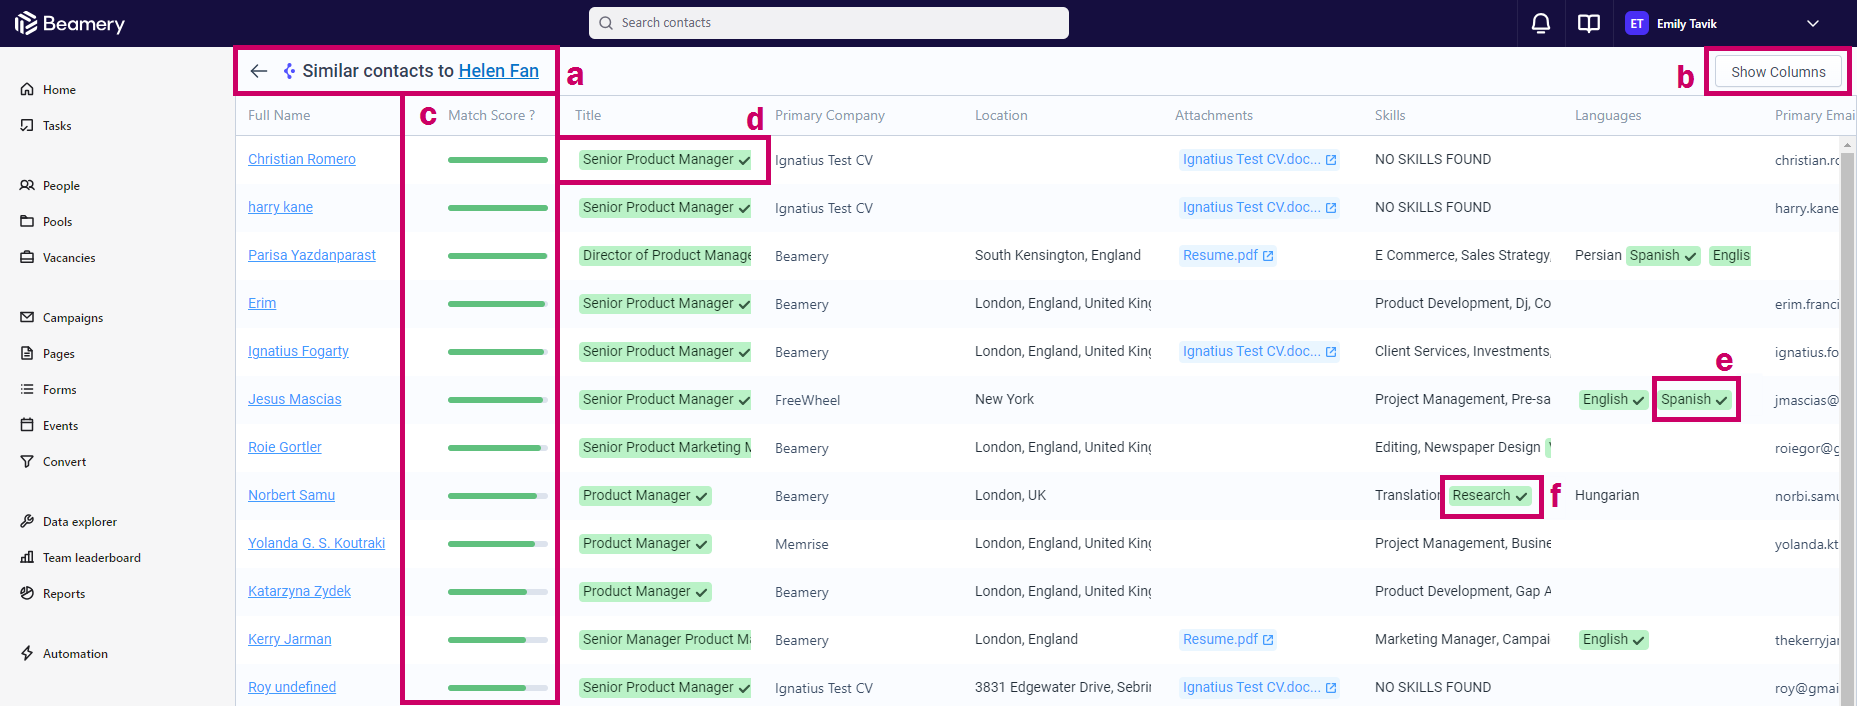Open Norbert Samu's contact

tap(291, 495)
